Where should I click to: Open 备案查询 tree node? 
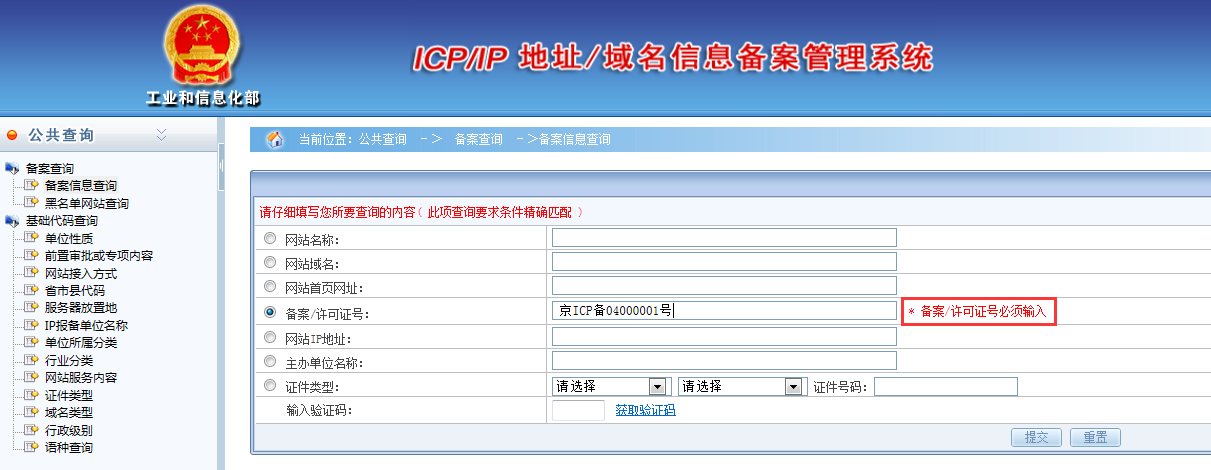pos(49,168)
